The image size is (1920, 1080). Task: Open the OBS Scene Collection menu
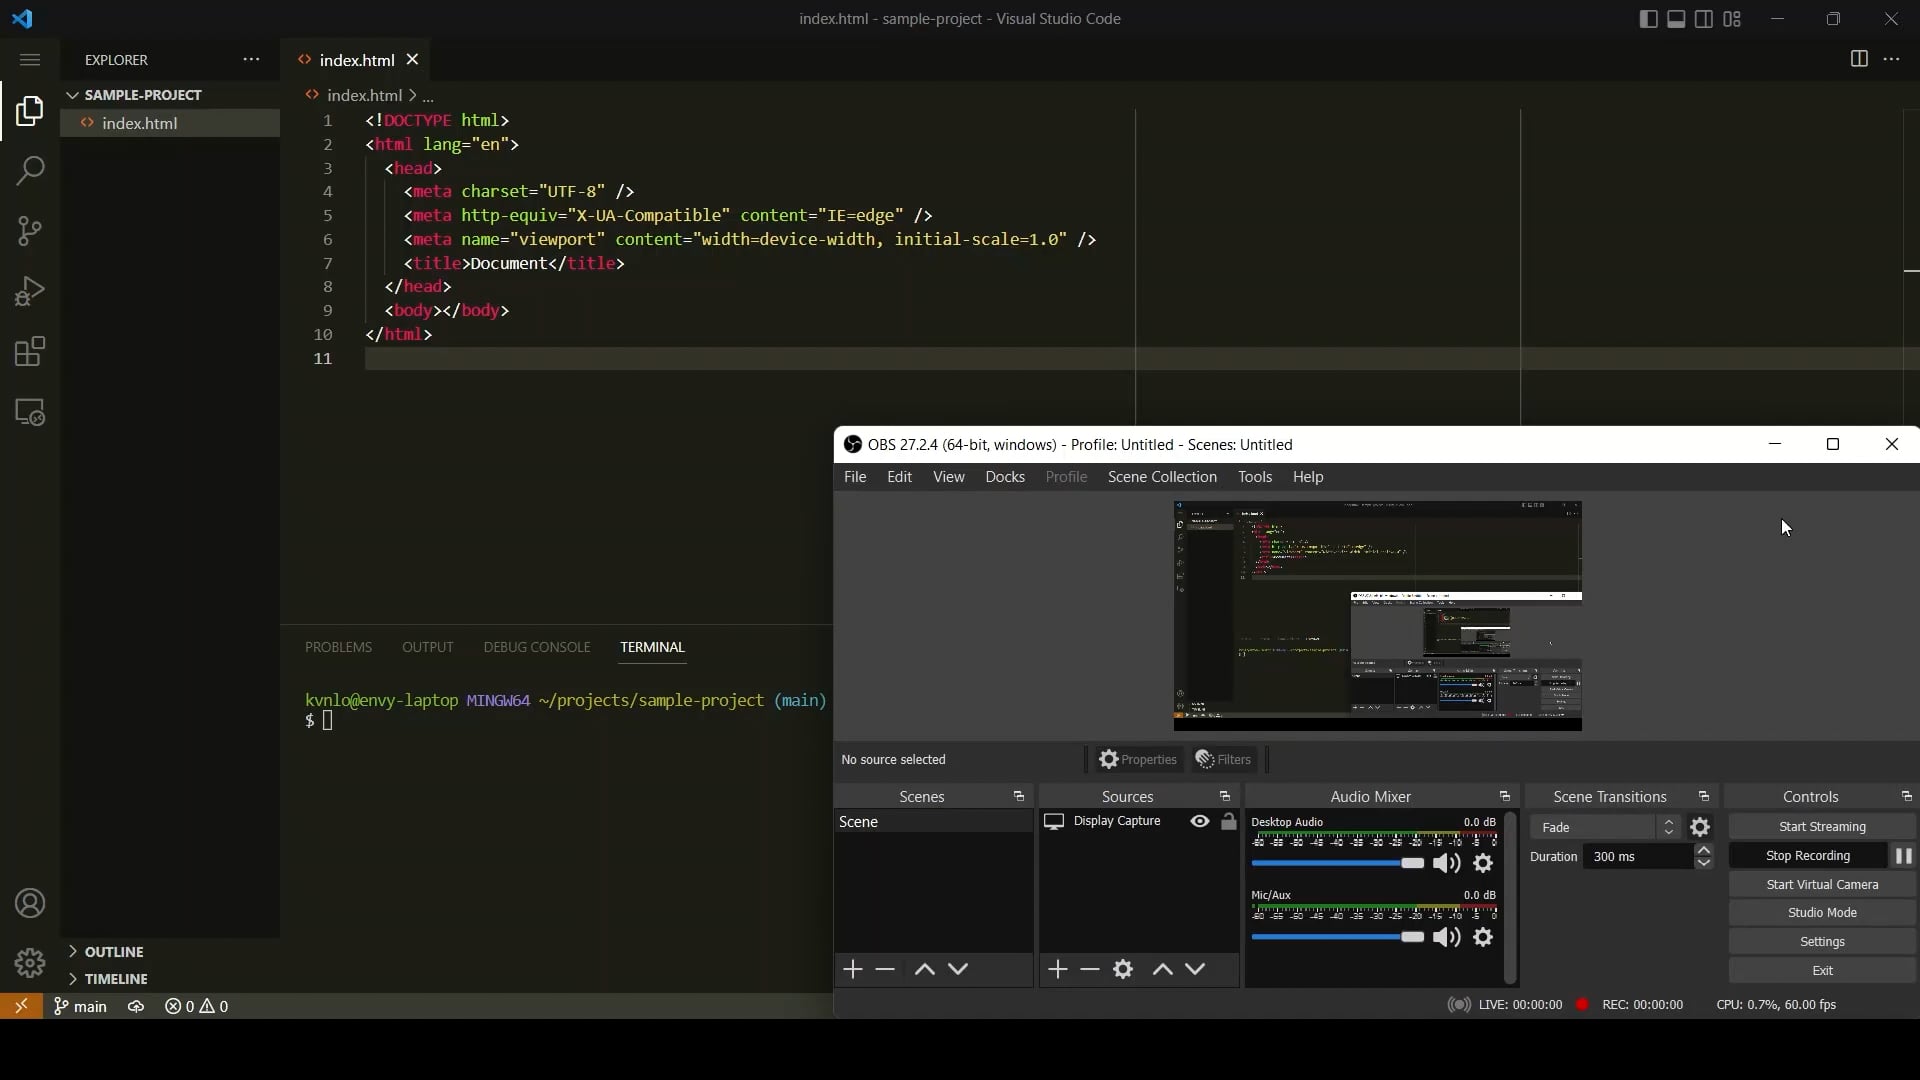pos(1162,477)
